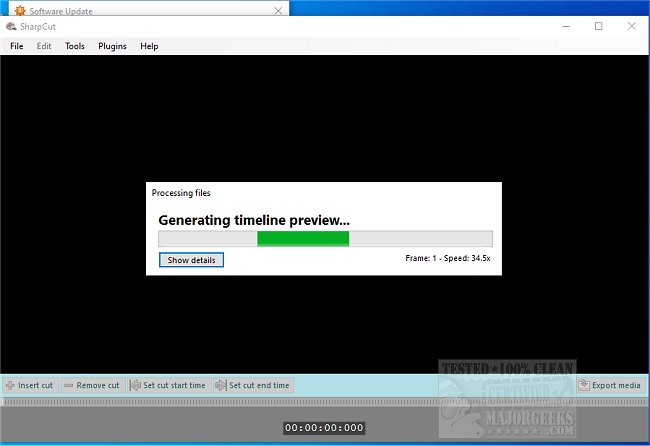Click the 00:00:00:000 timecode display

pos(324,428)
